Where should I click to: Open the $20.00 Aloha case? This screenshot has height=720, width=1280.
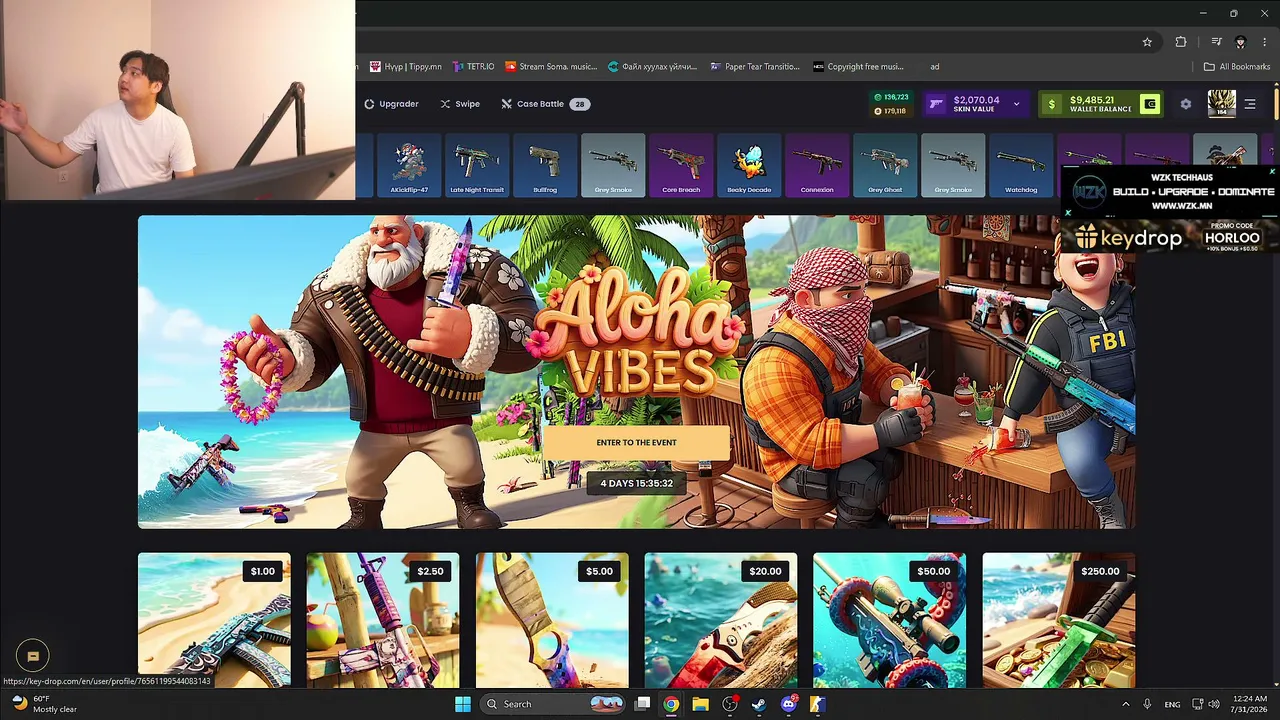click(x=721, y=620)
